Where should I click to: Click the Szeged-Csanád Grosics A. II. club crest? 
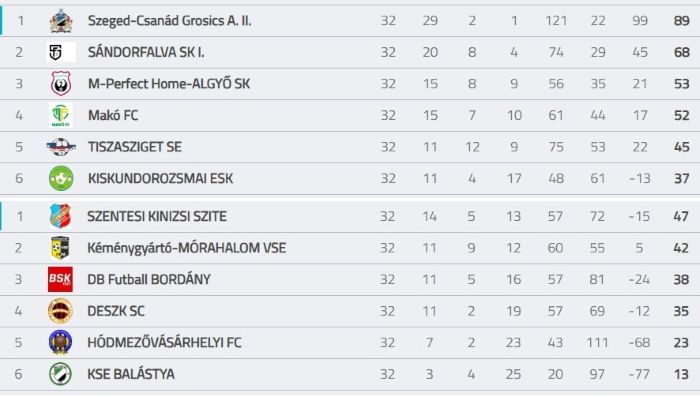[61, 21]
